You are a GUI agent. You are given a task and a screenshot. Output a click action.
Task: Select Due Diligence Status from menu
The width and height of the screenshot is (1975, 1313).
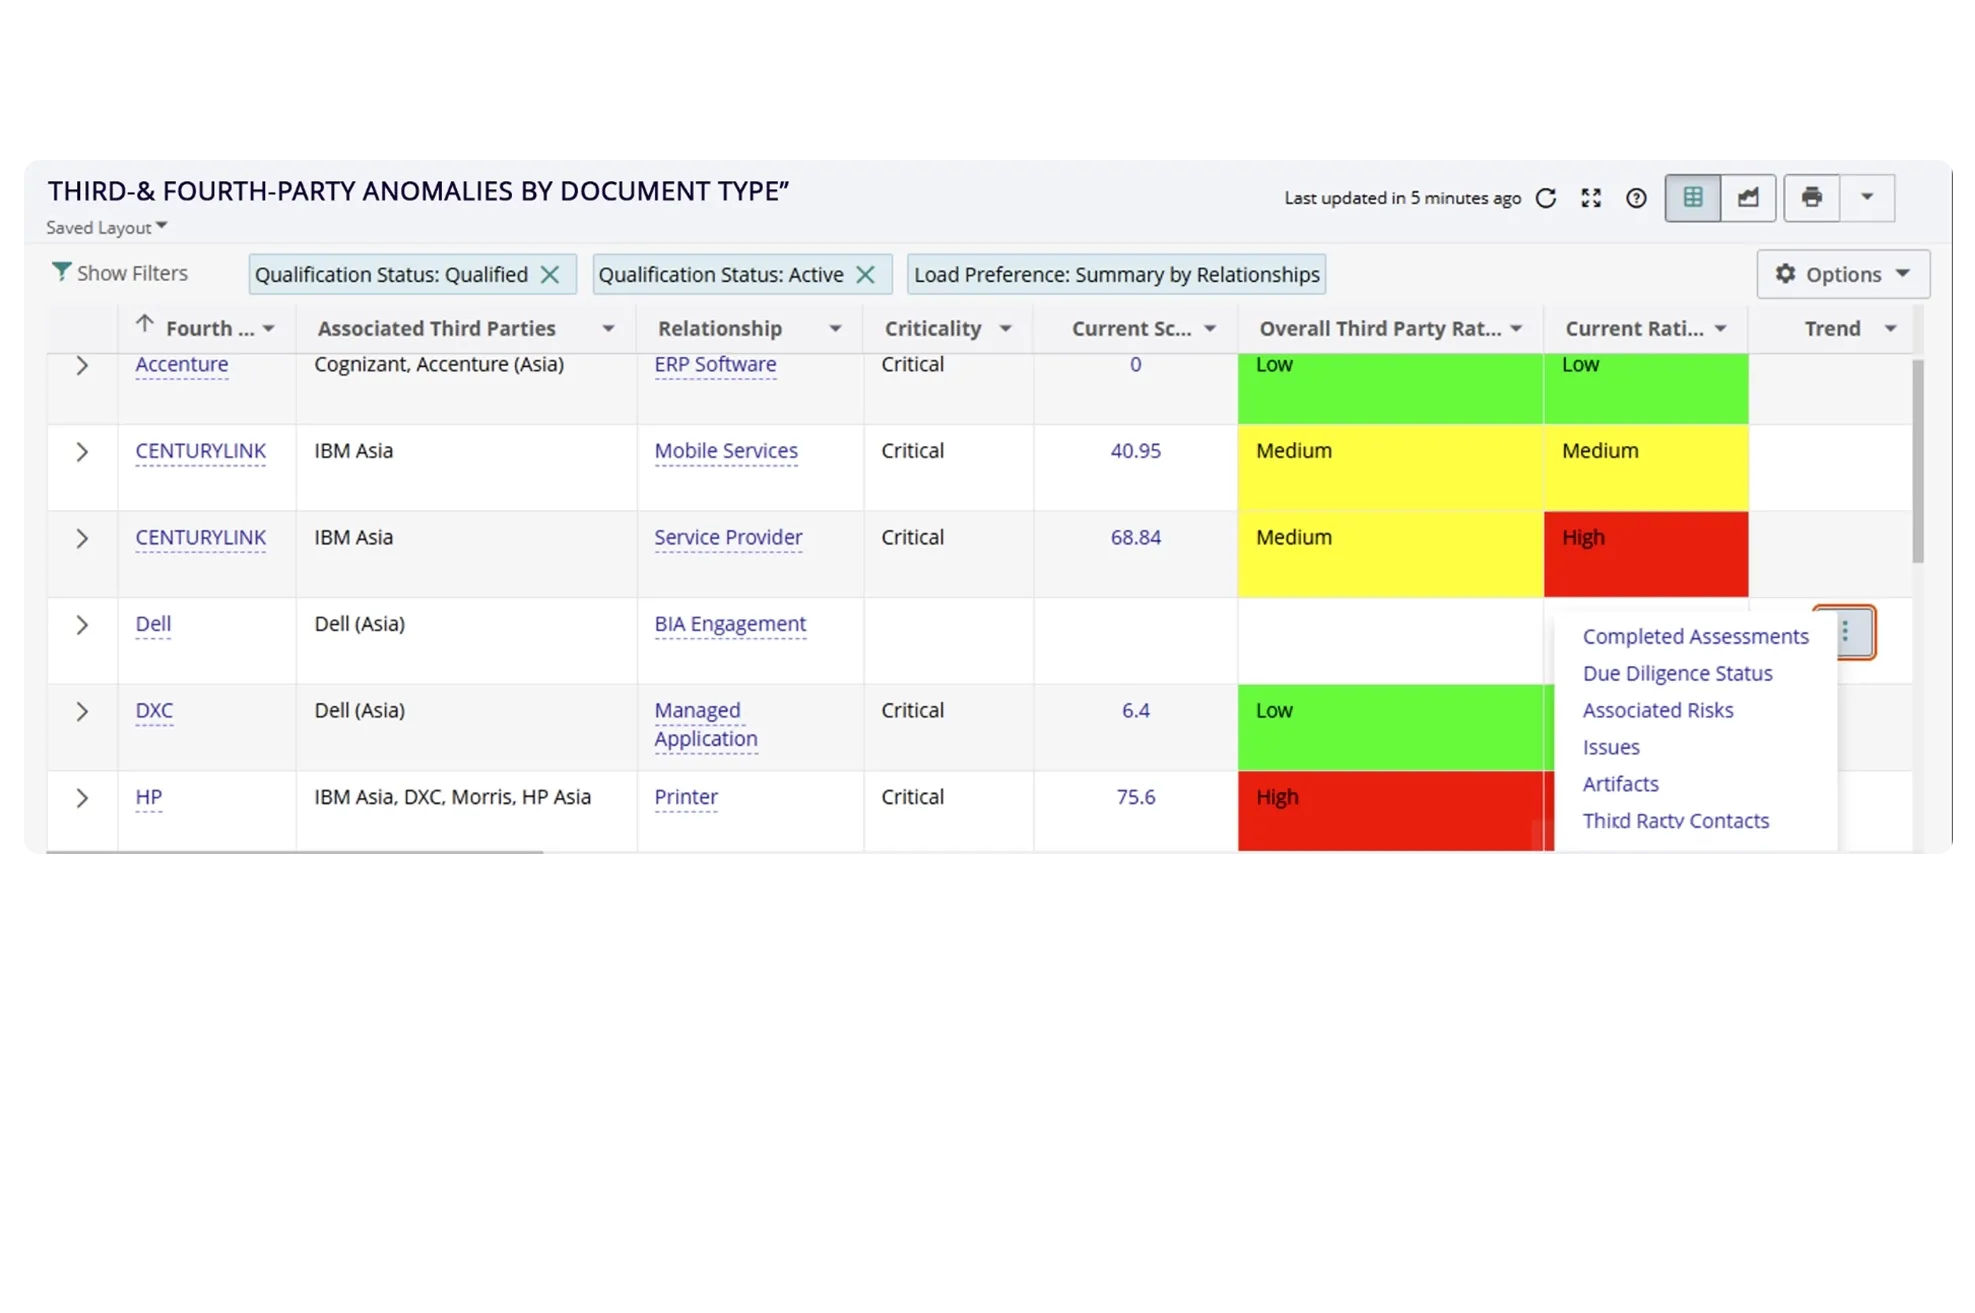1677,673
